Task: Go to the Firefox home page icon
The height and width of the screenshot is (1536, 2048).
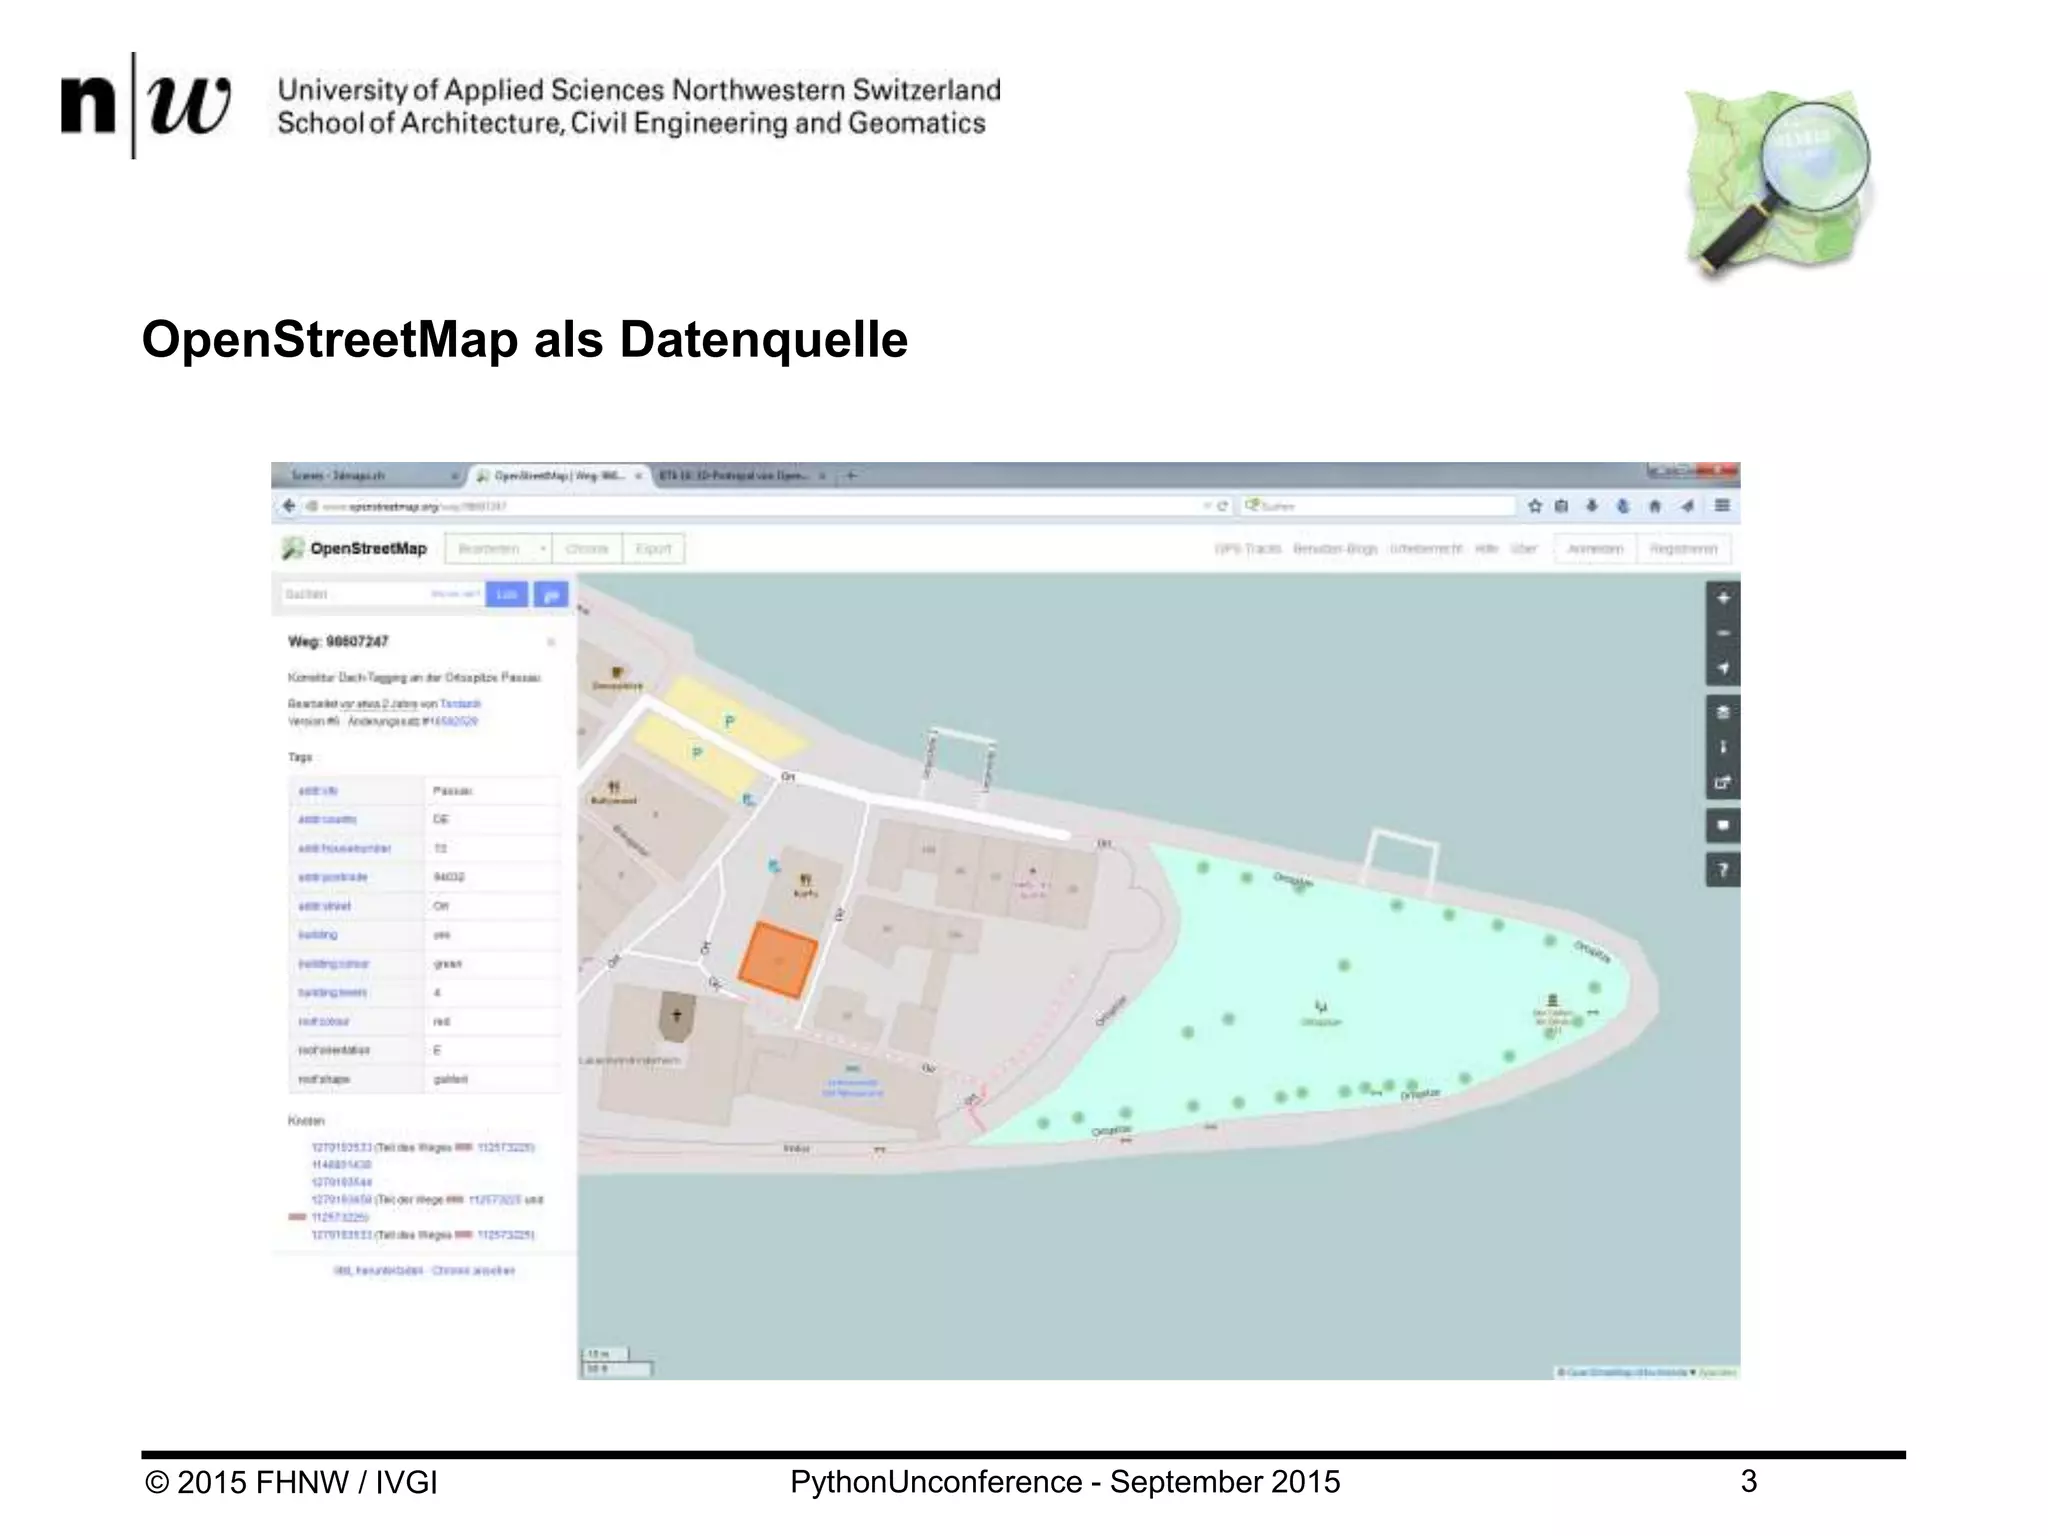Action: click(1654, 506)
